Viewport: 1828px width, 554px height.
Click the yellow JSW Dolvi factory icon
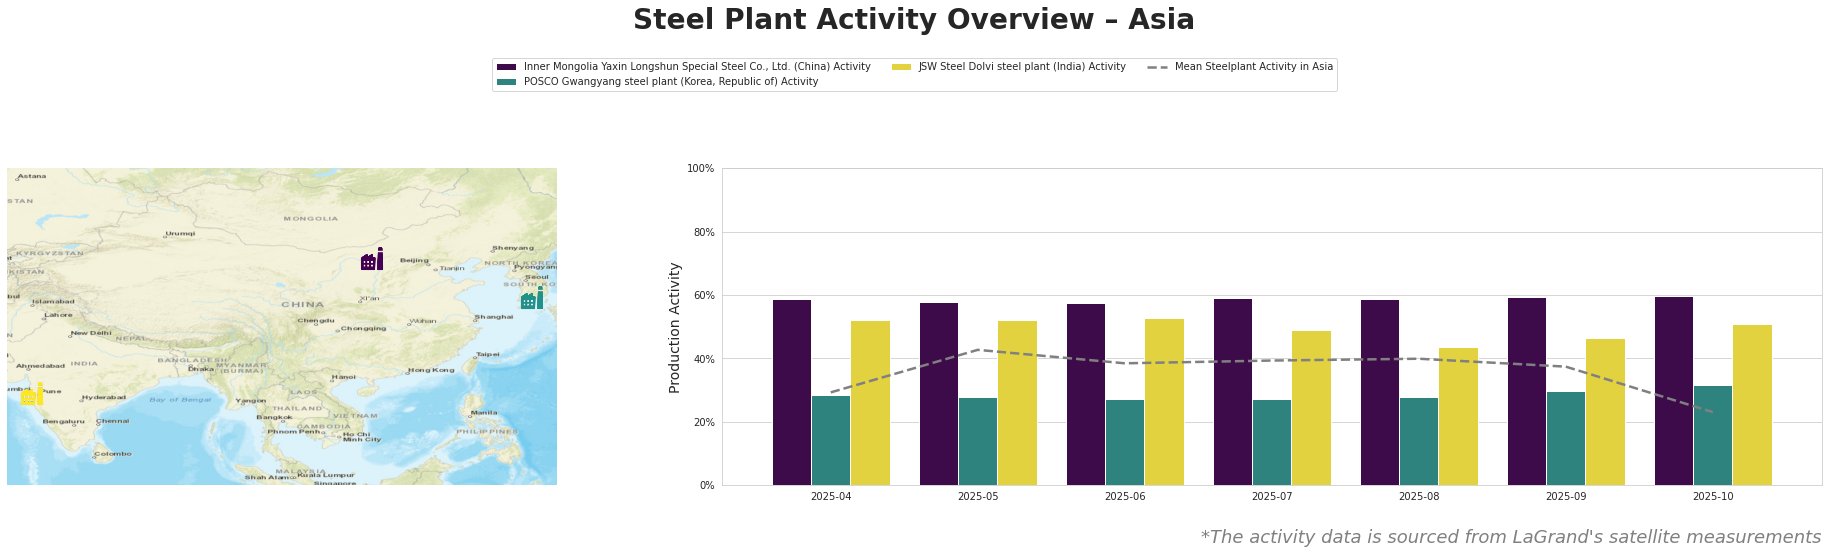[32, 395]
